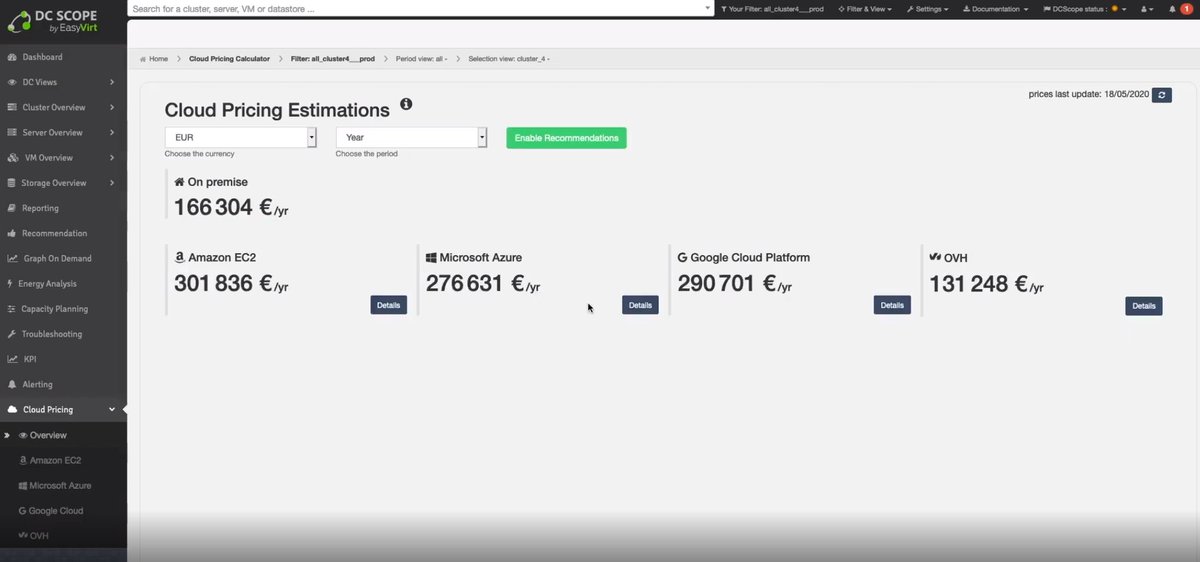Click the VM Overview sidebar icon

point(12,158)
